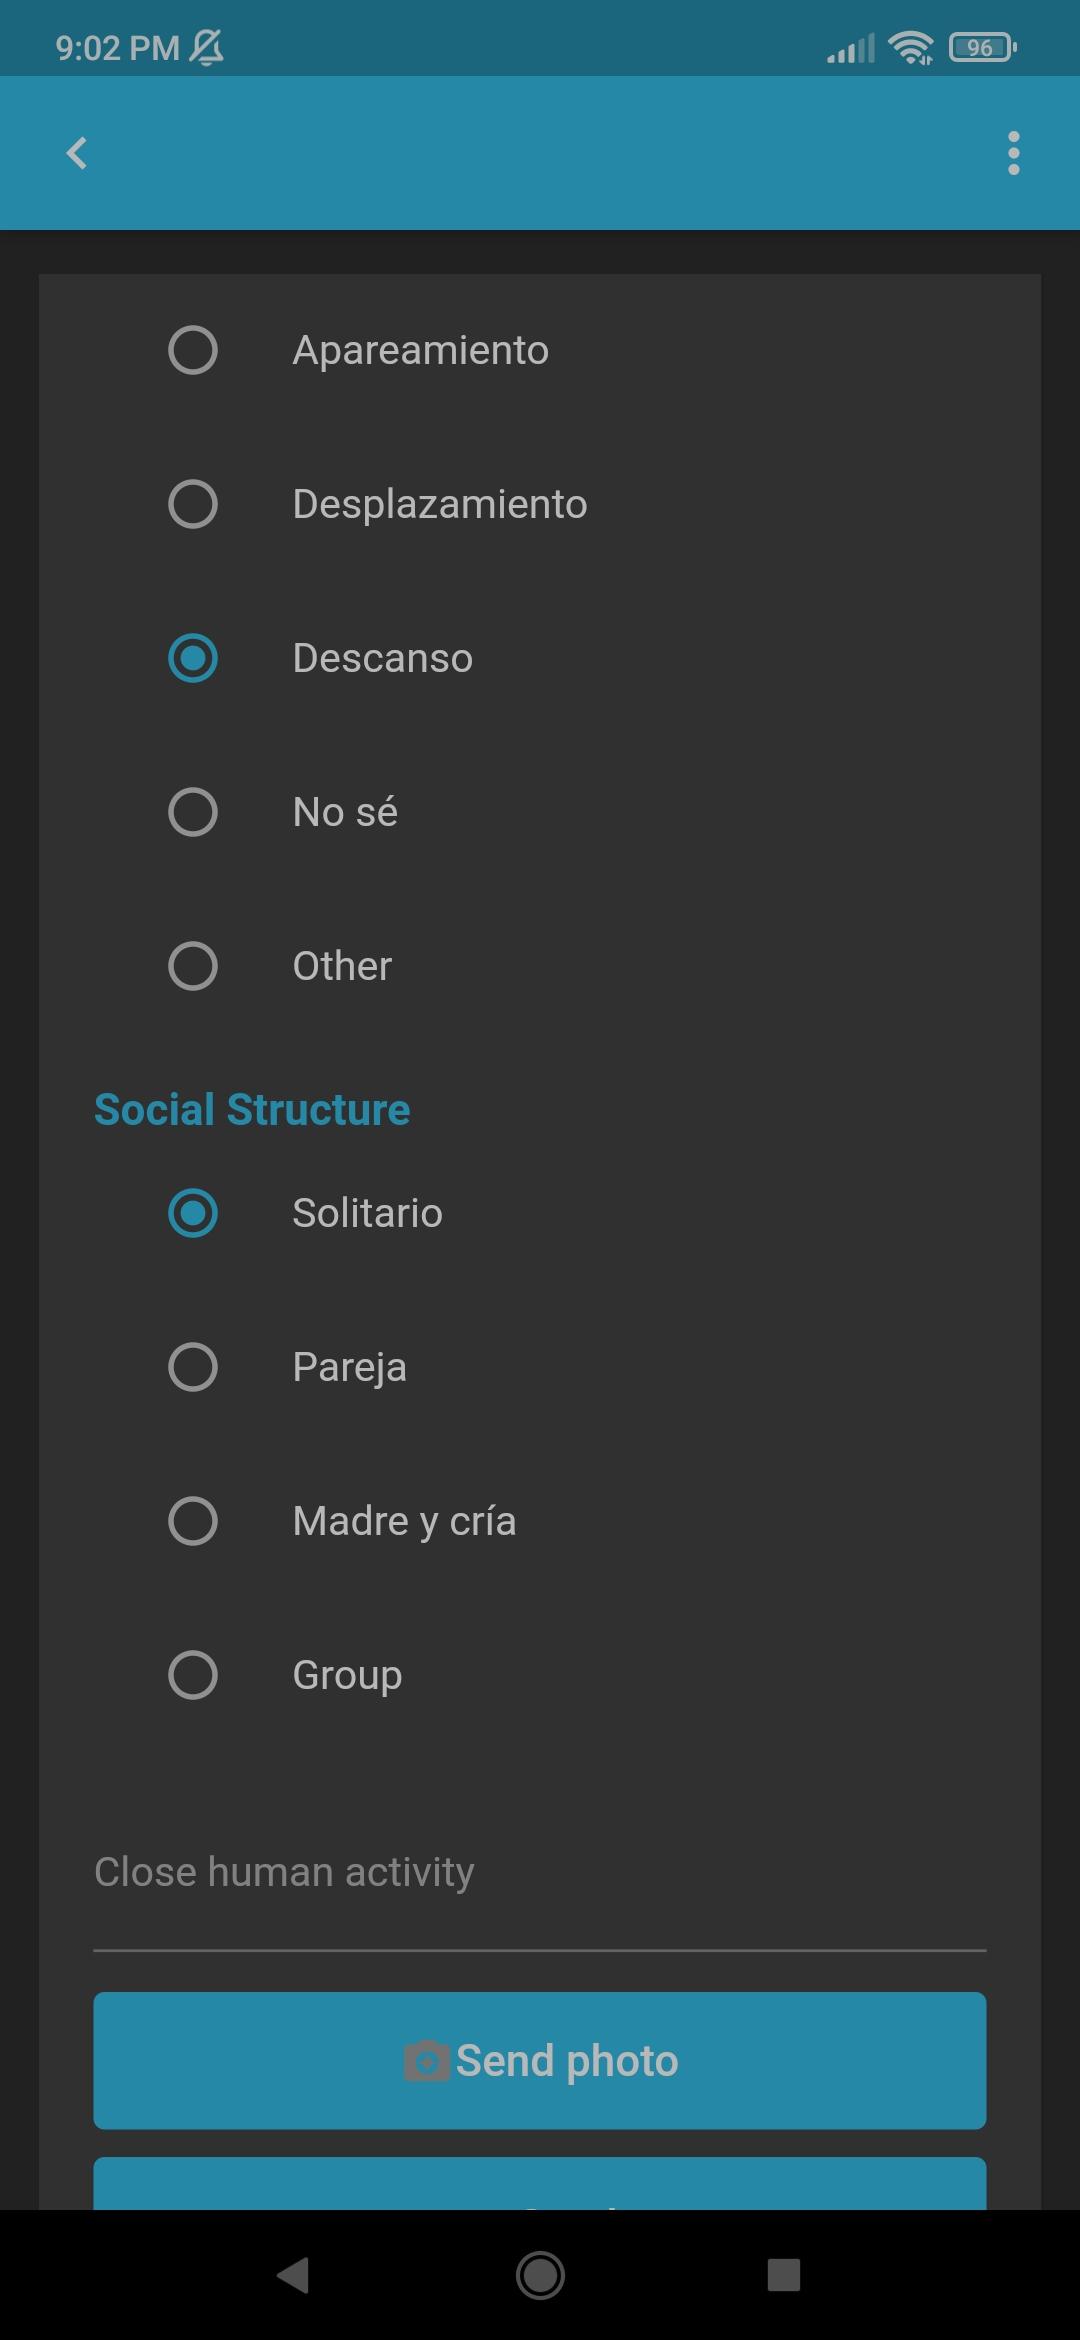Tap Android home circle button
The width and height of the screenshot is (1080, 2340).
tap(540, 2275)
